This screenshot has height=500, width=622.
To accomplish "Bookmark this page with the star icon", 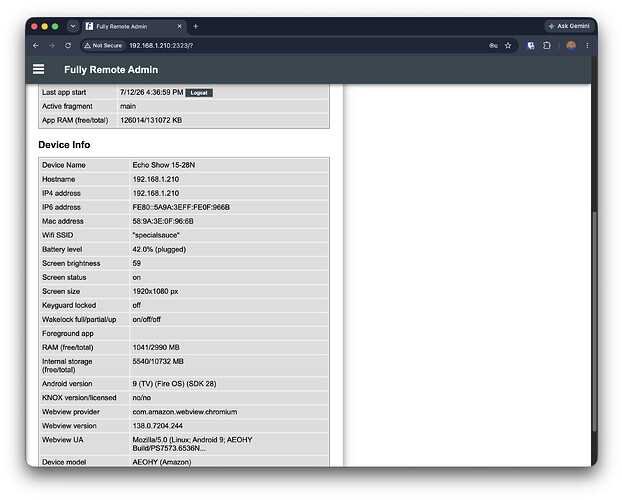I will [x=508, y=46].
